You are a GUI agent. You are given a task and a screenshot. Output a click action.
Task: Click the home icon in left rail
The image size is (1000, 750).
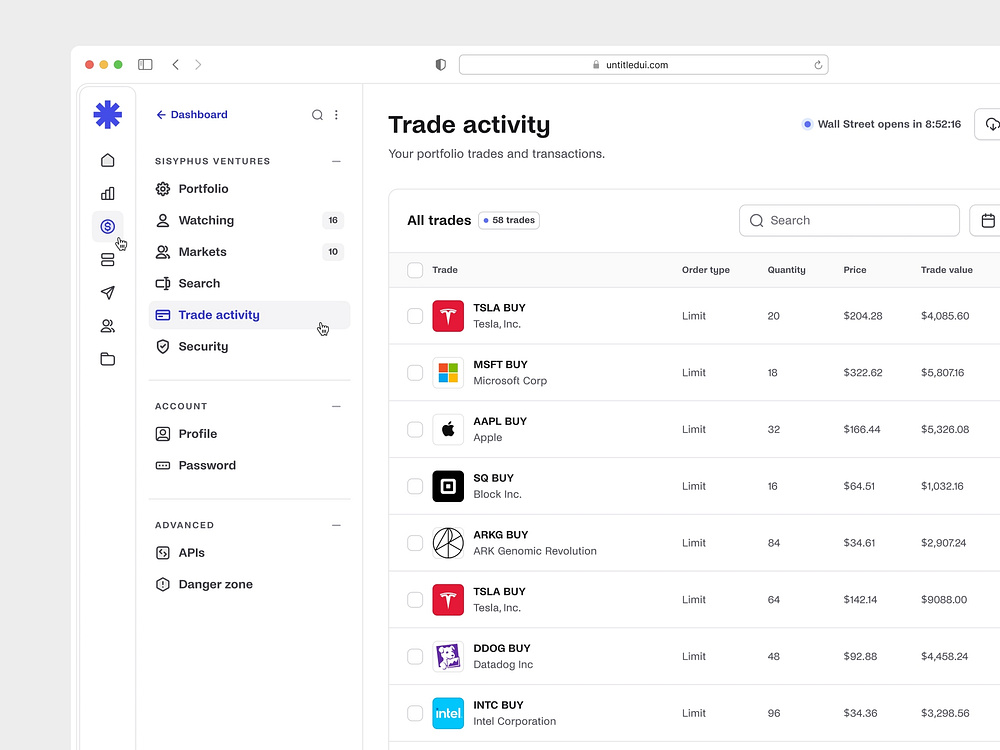[108, 160]
